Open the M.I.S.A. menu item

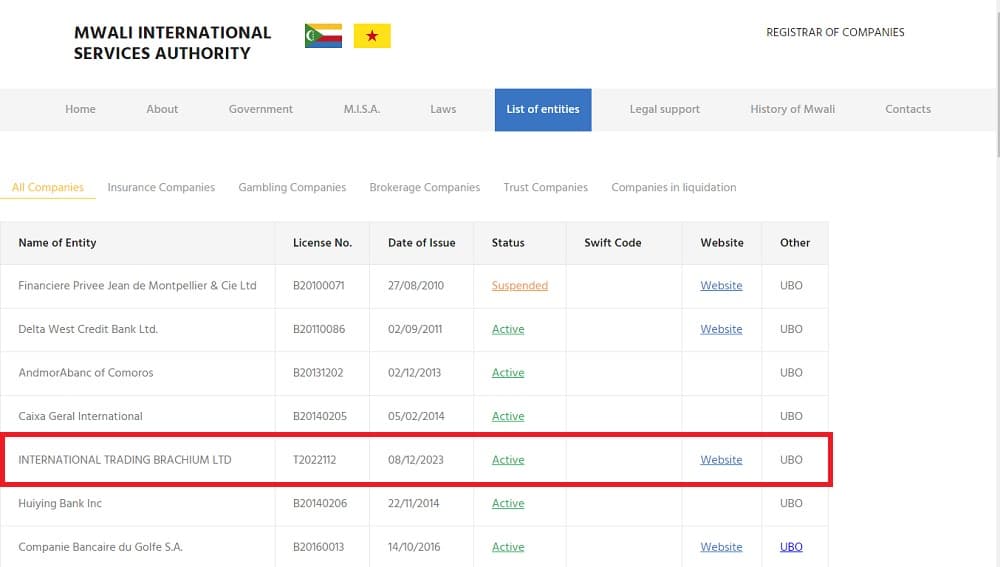tap(362, 109)
